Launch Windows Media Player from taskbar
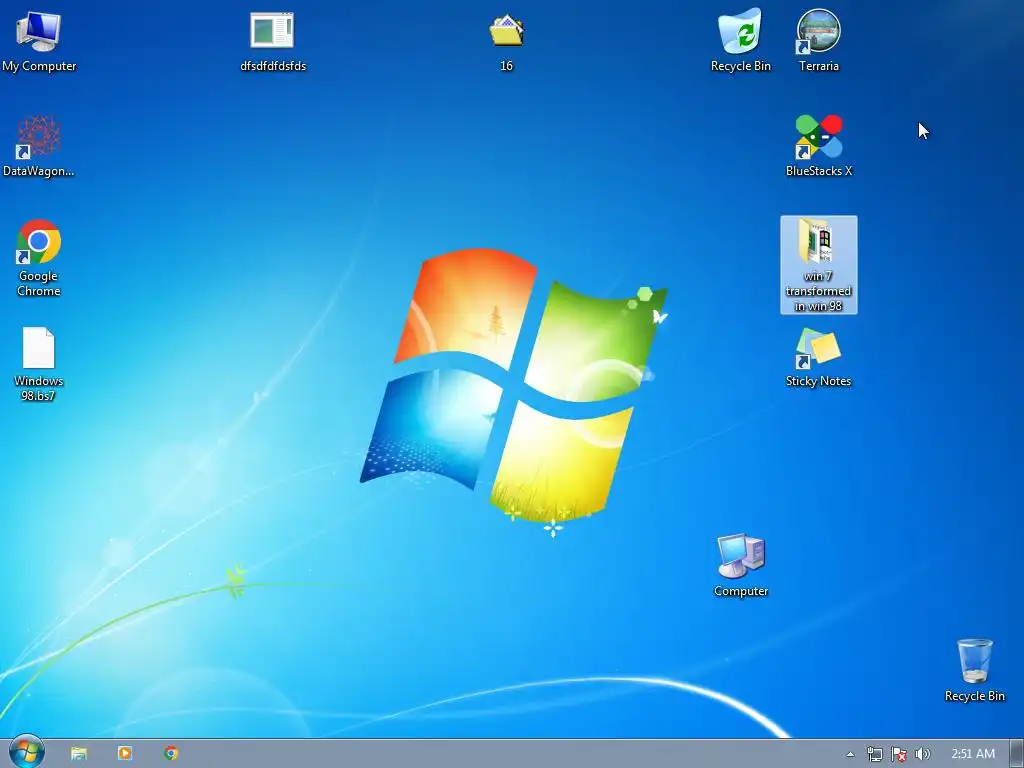The width and height of the screenshot is (1024, 768). click(x=125, y=754)
